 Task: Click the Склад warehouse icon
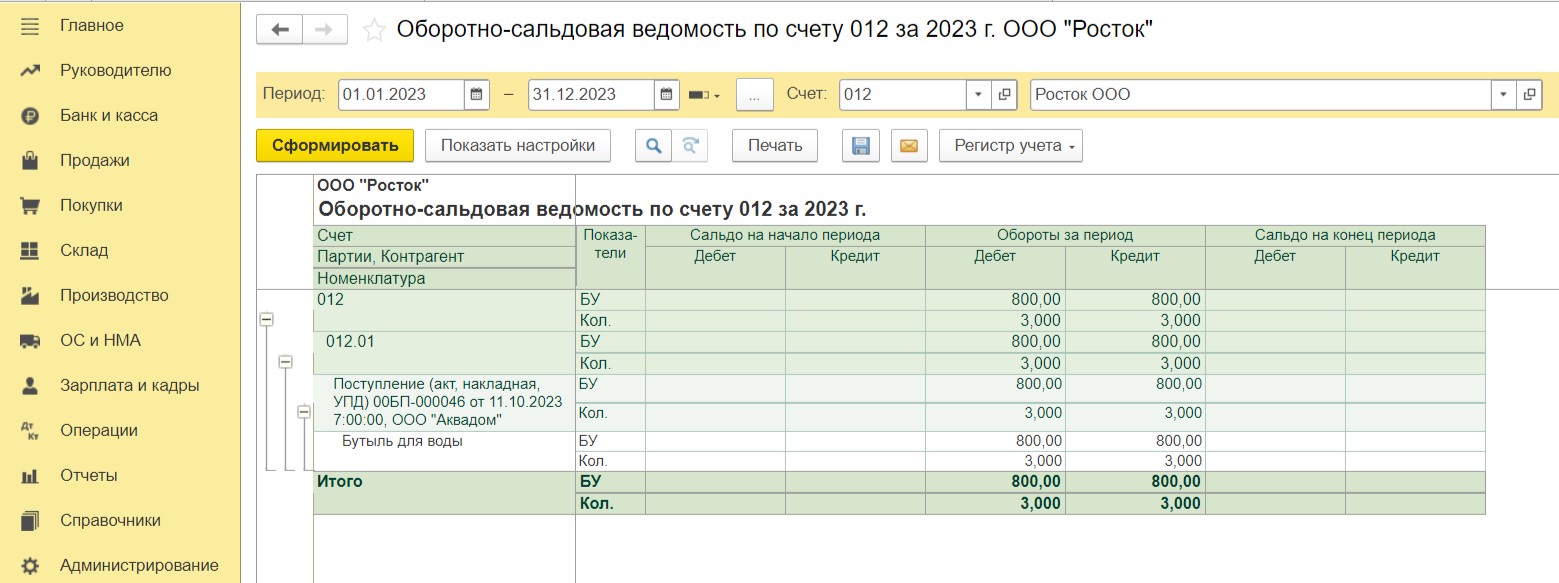pyautogui.click(x=30, y=251)
